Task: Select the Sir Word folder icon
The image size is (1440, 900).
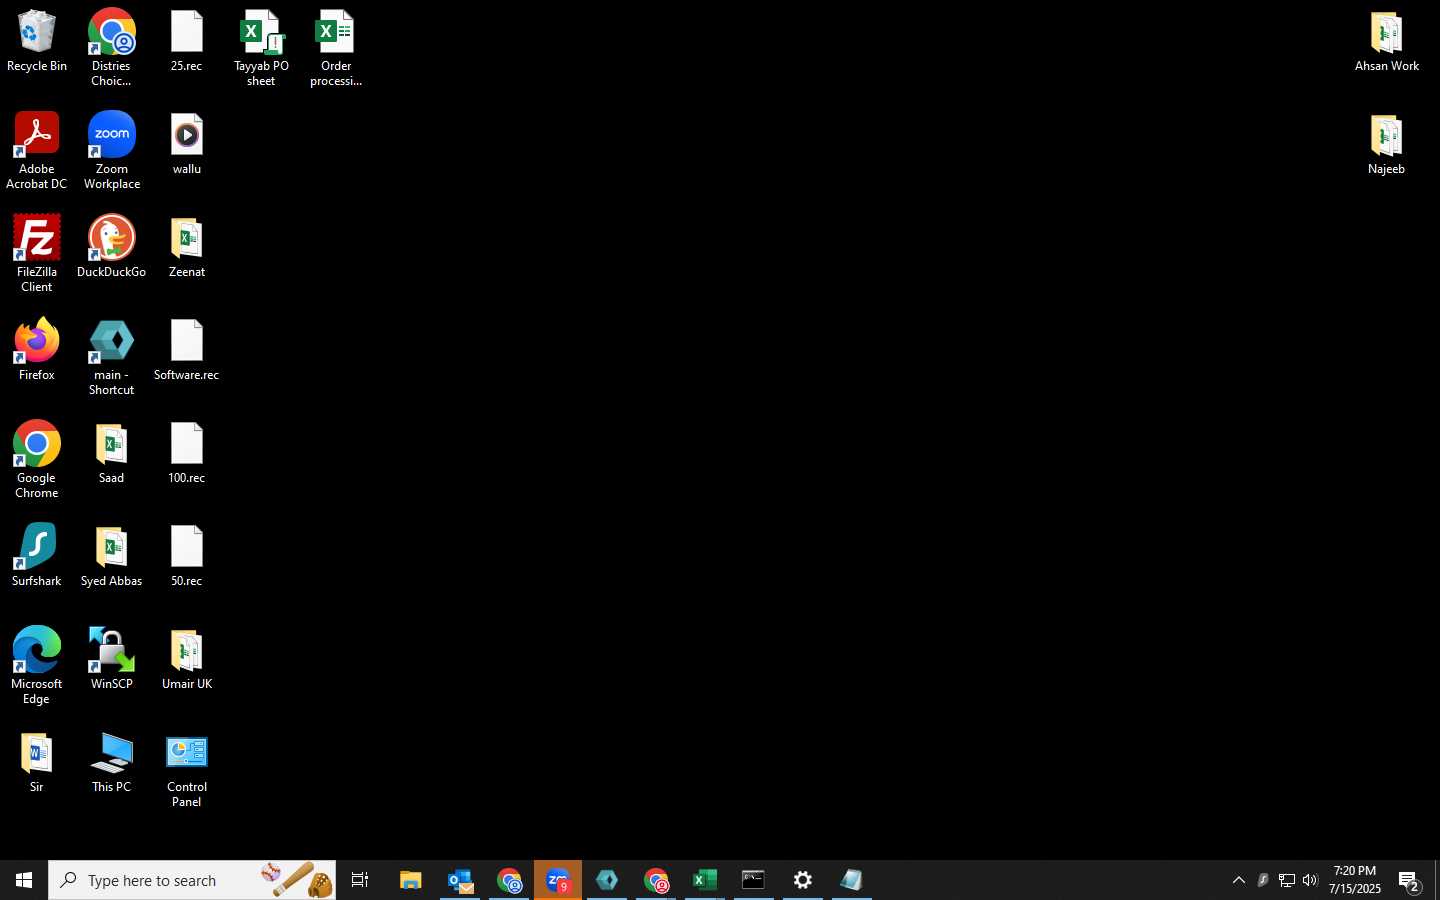Action: [37, 763]
